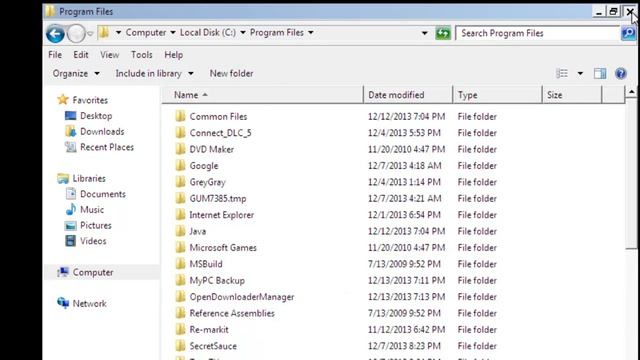640x360 pixels.
Task: Sort by the Name column header
Action: point(262,95)
